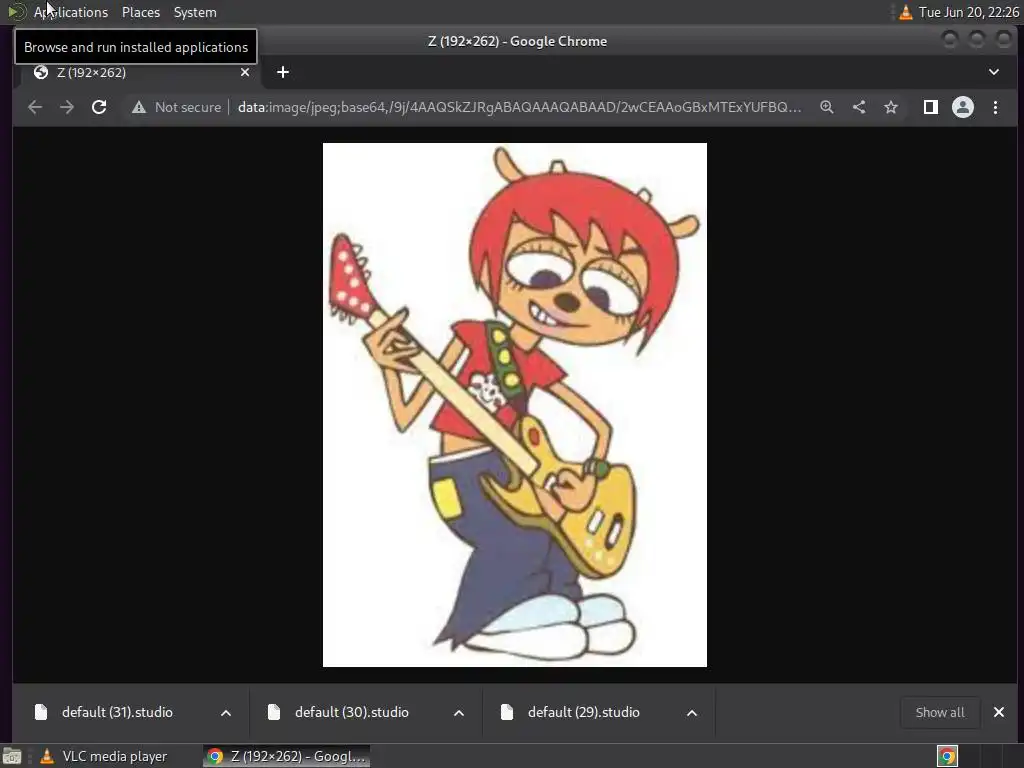Click the distro logo beside Applications
1024x768 pixels.
pyautogui.click(x=17, y=12)
